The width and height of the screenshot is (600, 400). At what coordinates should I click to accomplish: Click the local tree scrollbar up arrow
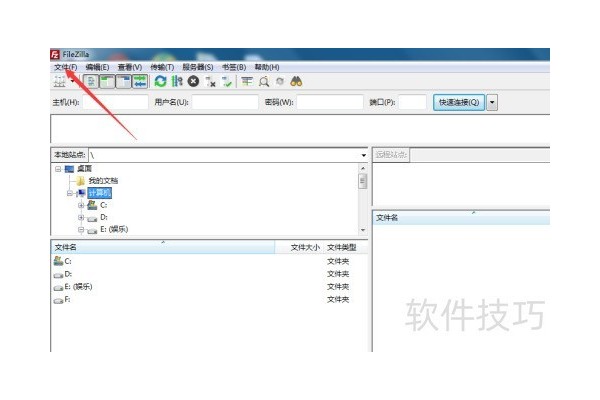click(363, 168)
